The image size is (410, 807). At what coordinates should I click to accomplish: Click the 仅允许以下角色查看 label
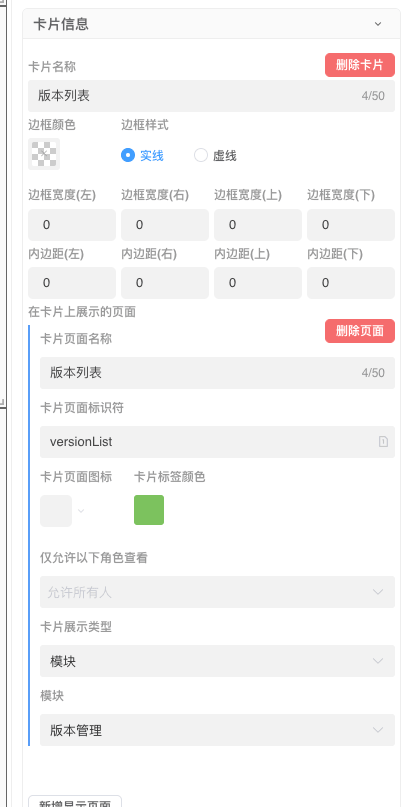[x=94, y=557]
